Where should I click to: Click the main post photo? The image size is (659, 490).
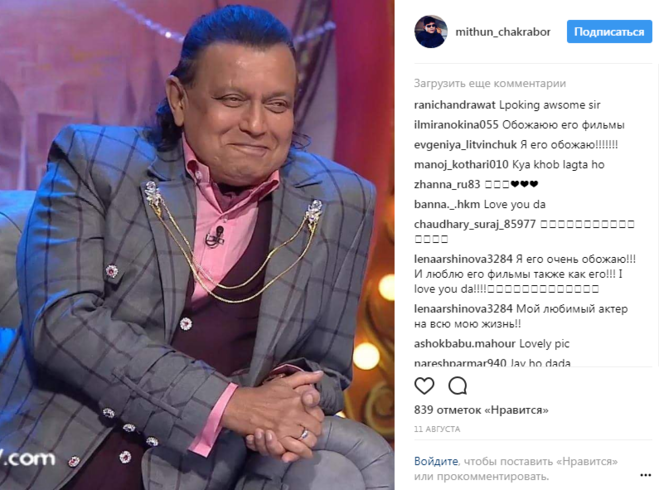(197, 245)
